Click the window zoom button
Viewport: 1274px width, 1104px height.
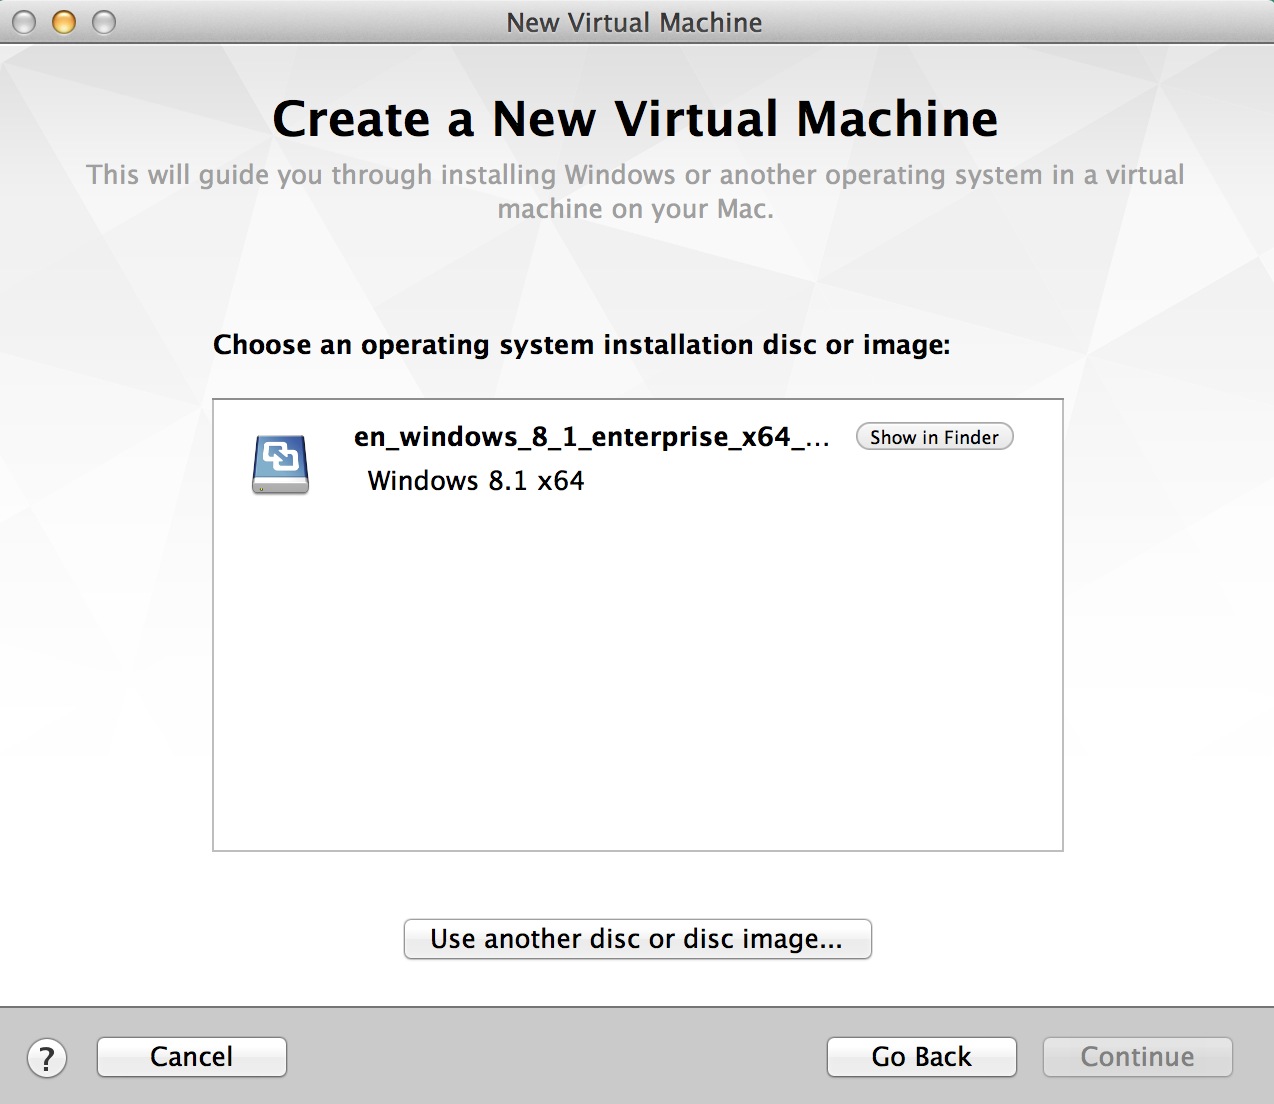[104, 22]
